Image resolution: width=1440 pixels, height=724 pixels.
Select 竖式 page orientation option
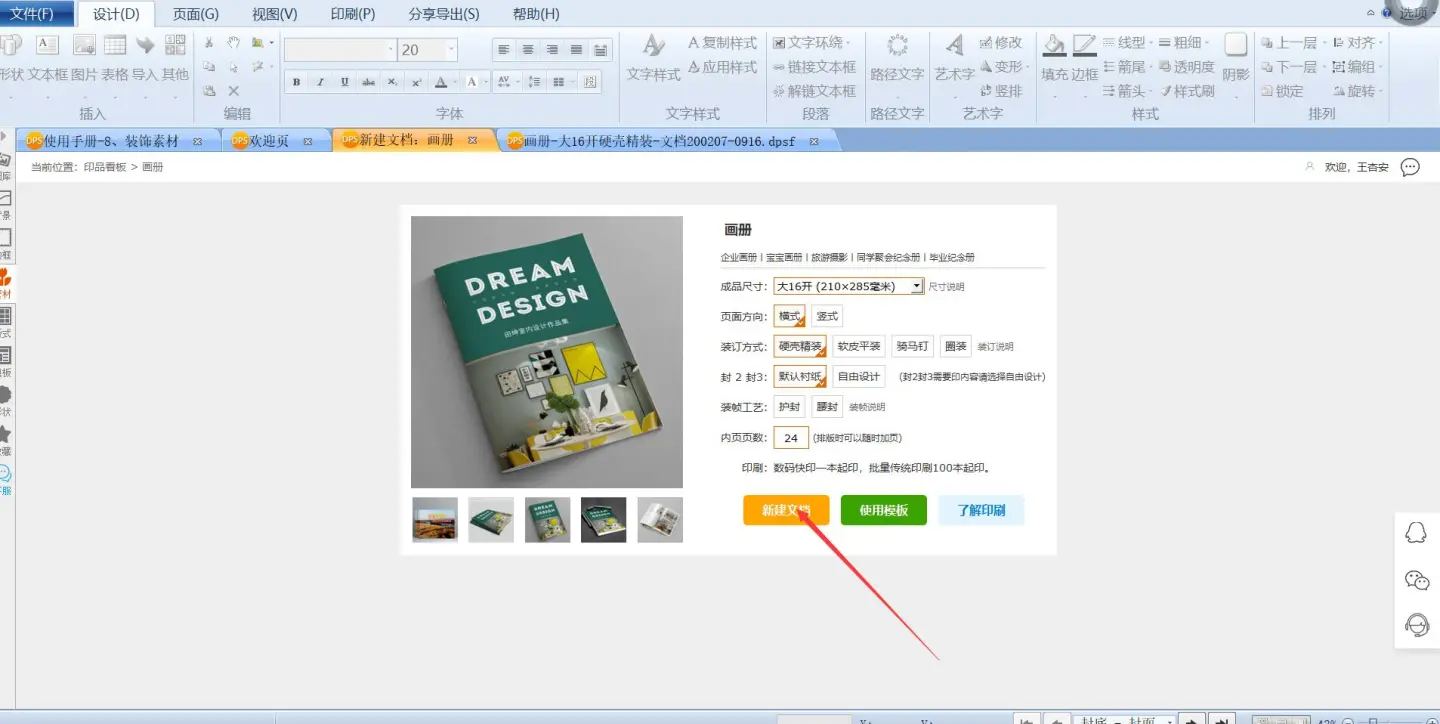[826, 317]
